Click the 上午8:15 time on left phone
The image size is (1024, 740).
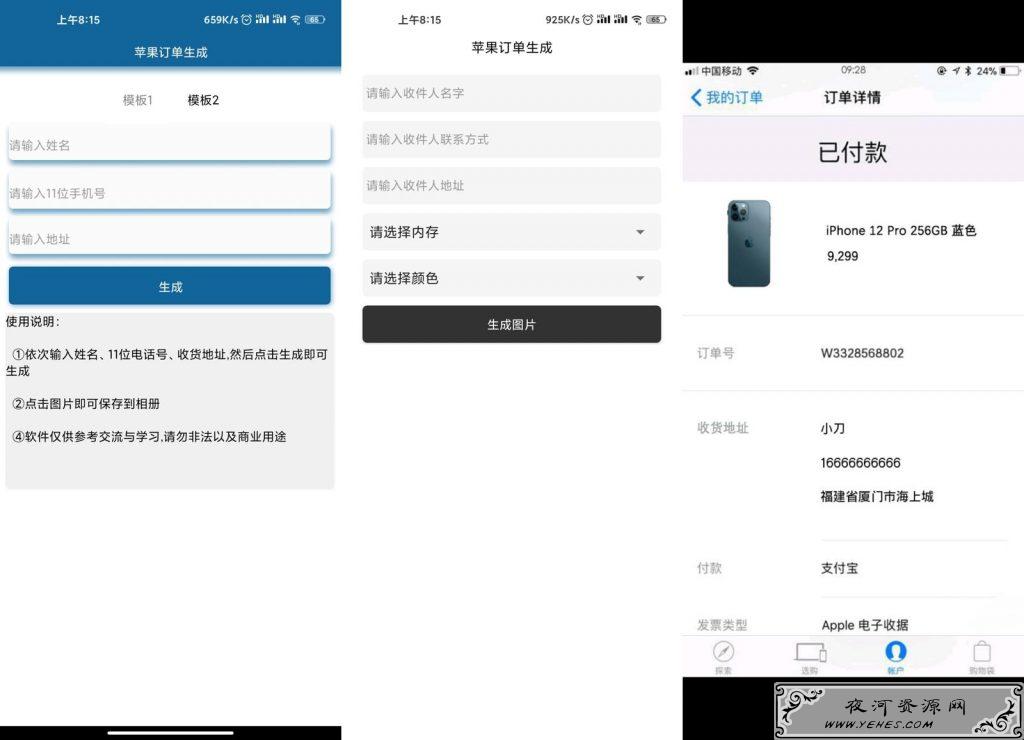78,20
